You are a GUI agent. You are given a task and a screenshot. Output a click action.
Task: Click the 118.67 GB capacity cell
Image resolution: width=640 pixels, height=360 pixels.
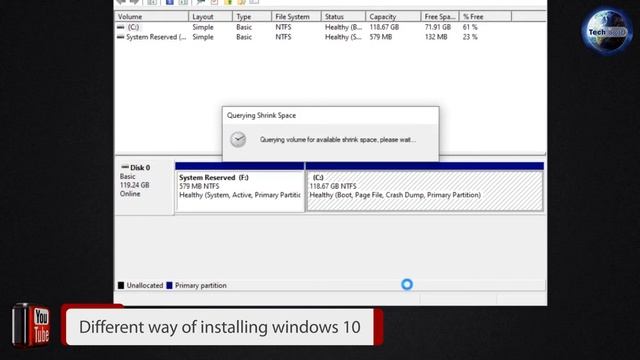(x=384, y=27)
